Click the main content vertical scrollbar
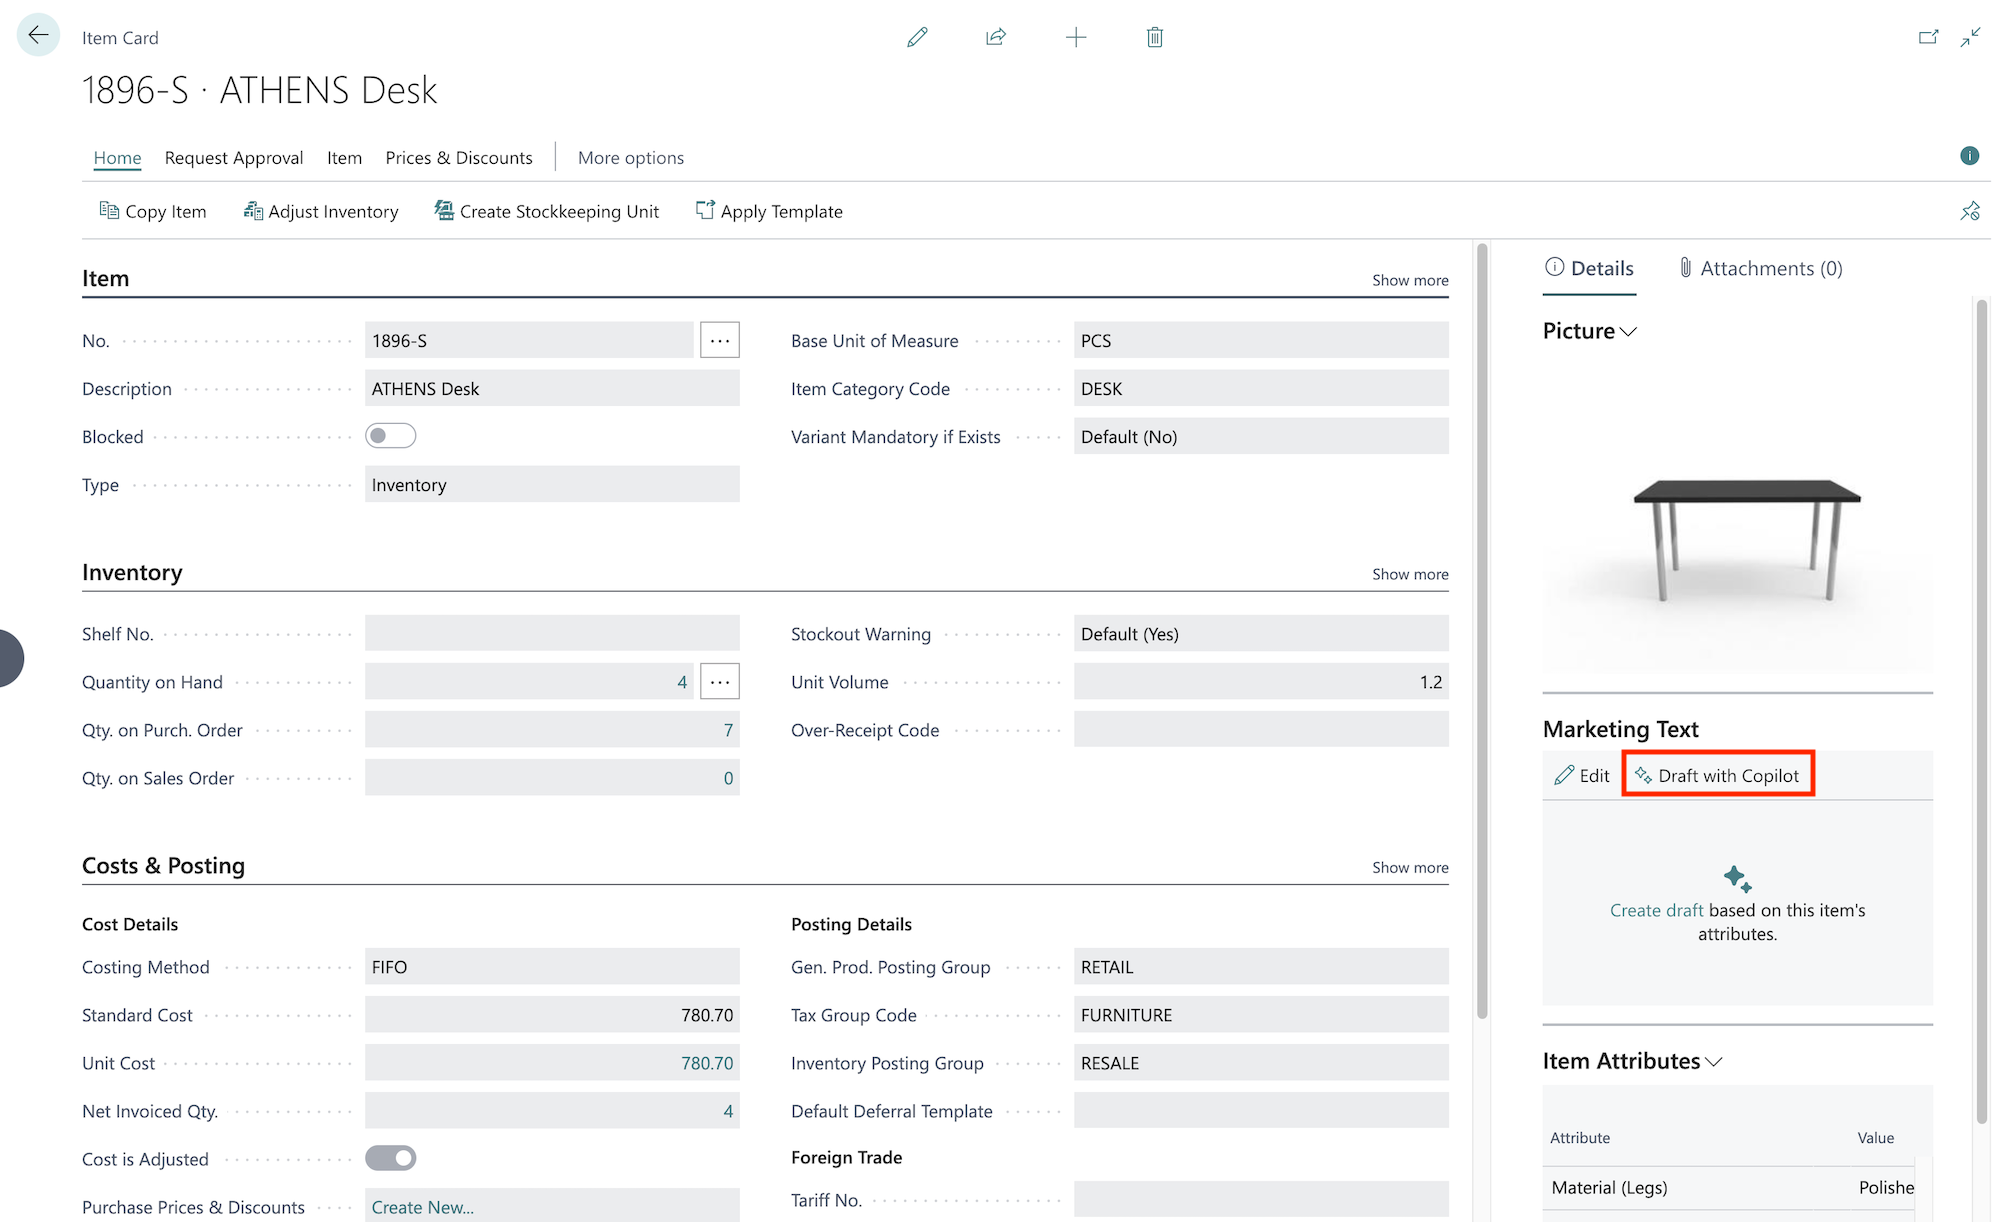Viewport: 2000px width, 1222px height. (1482, 632)
